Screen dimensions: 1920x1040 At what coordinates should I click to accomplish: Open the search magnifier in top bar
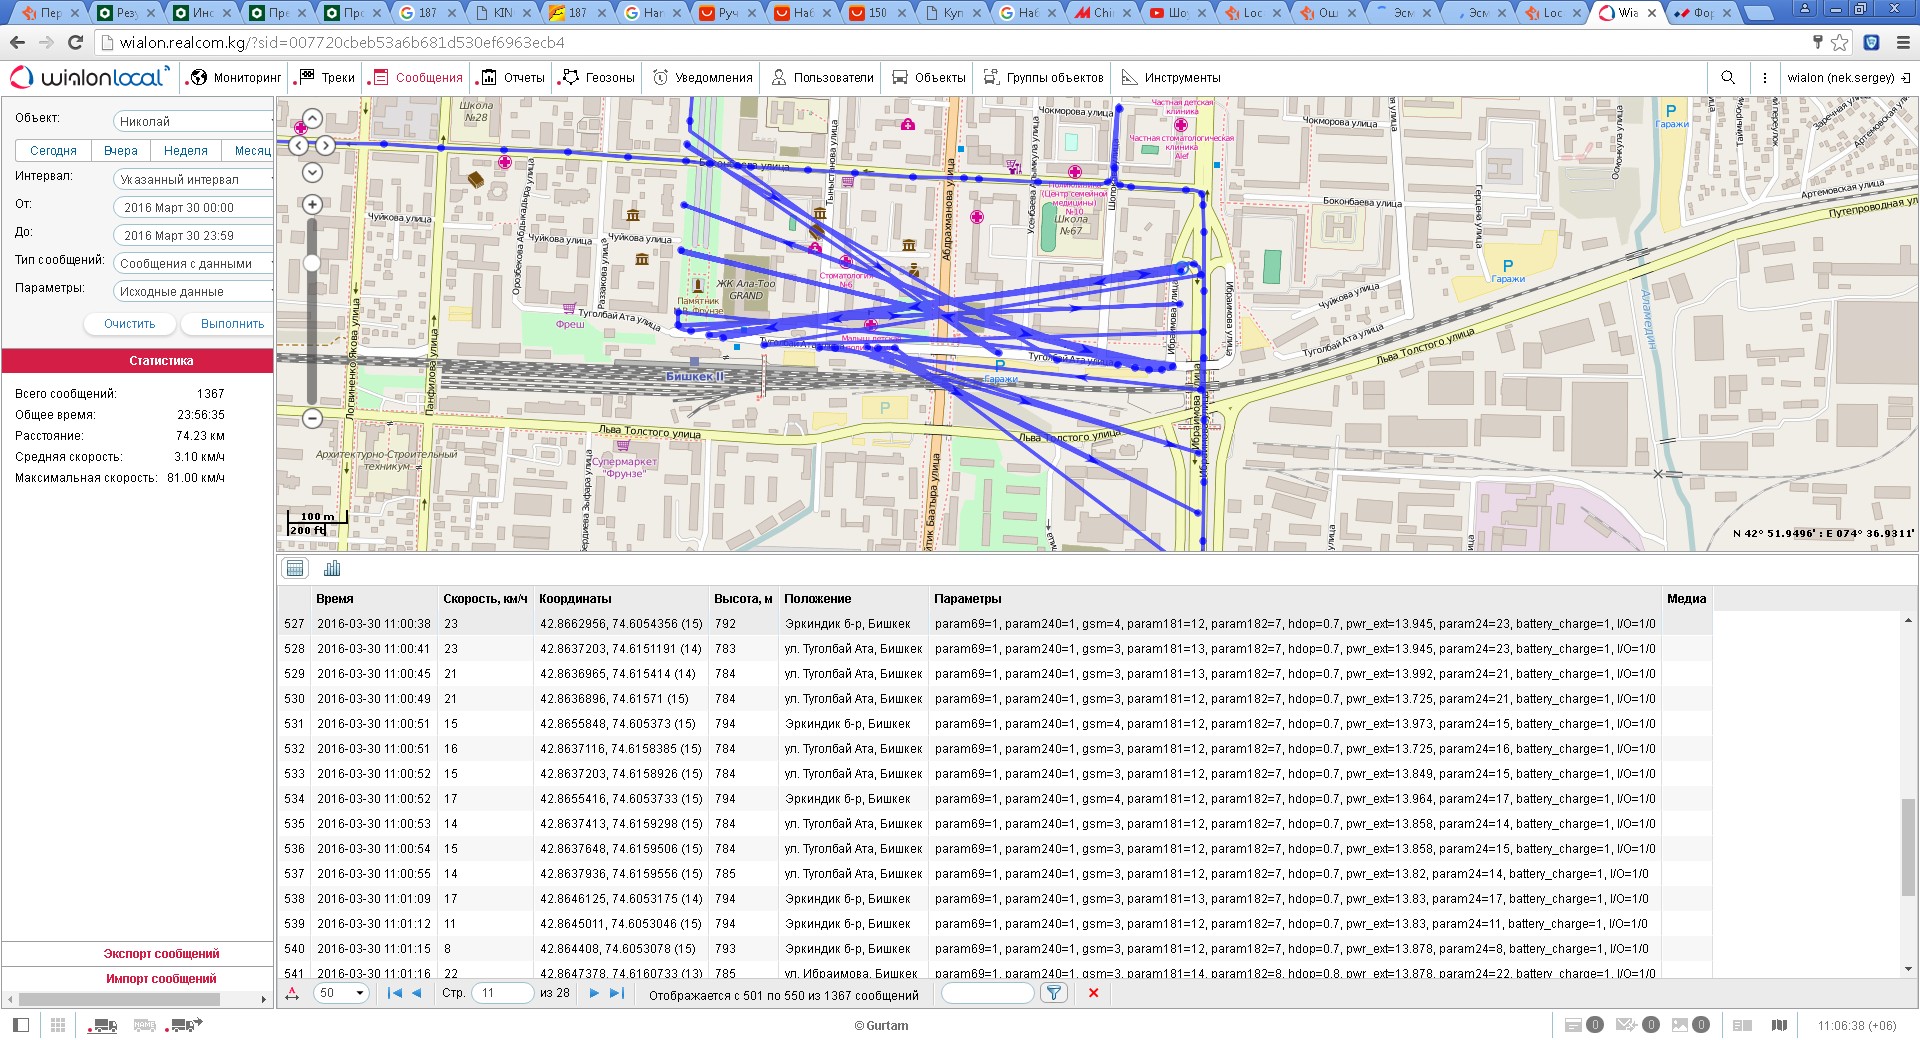(x=1728, y=78)
